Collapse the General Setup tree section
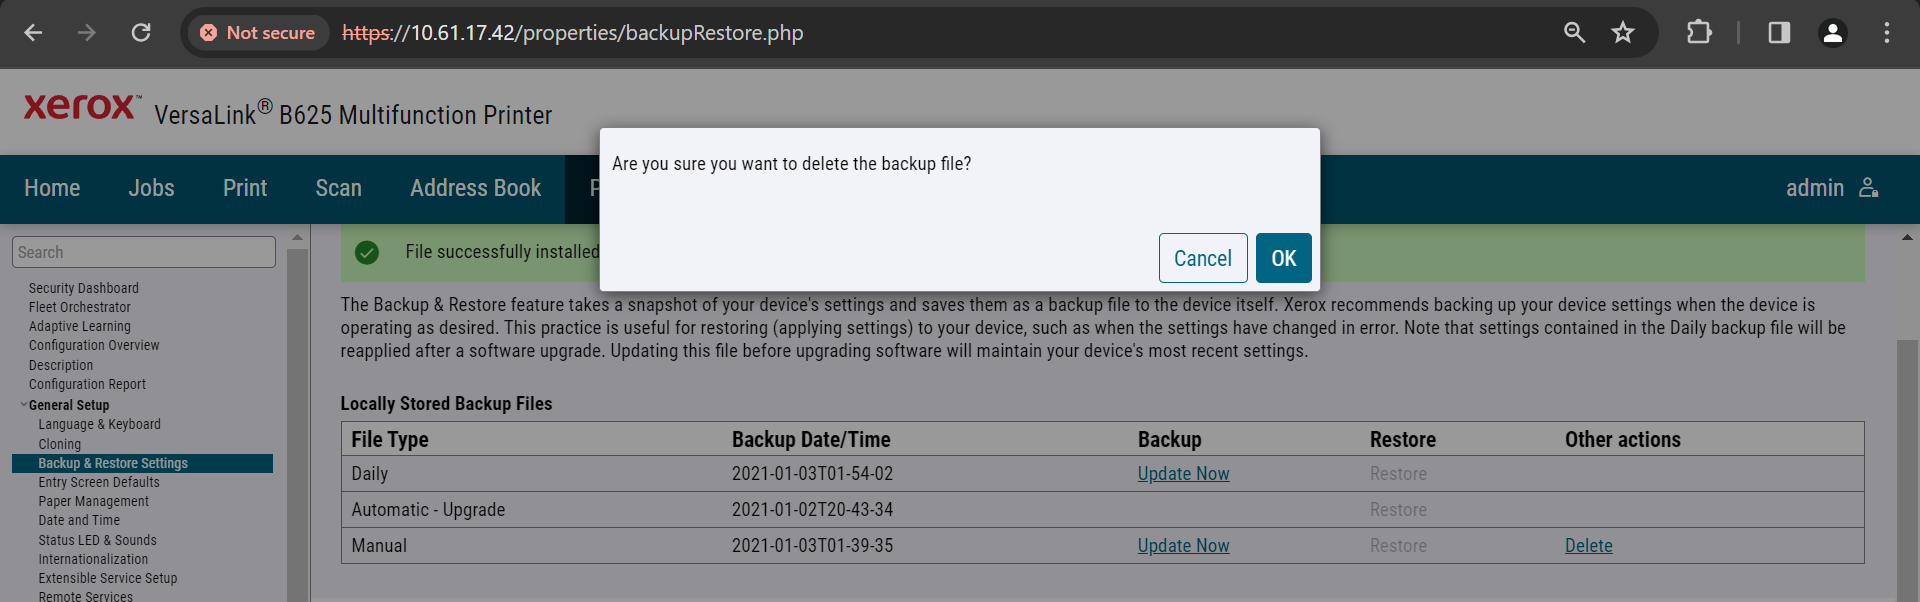 point(24,405)
